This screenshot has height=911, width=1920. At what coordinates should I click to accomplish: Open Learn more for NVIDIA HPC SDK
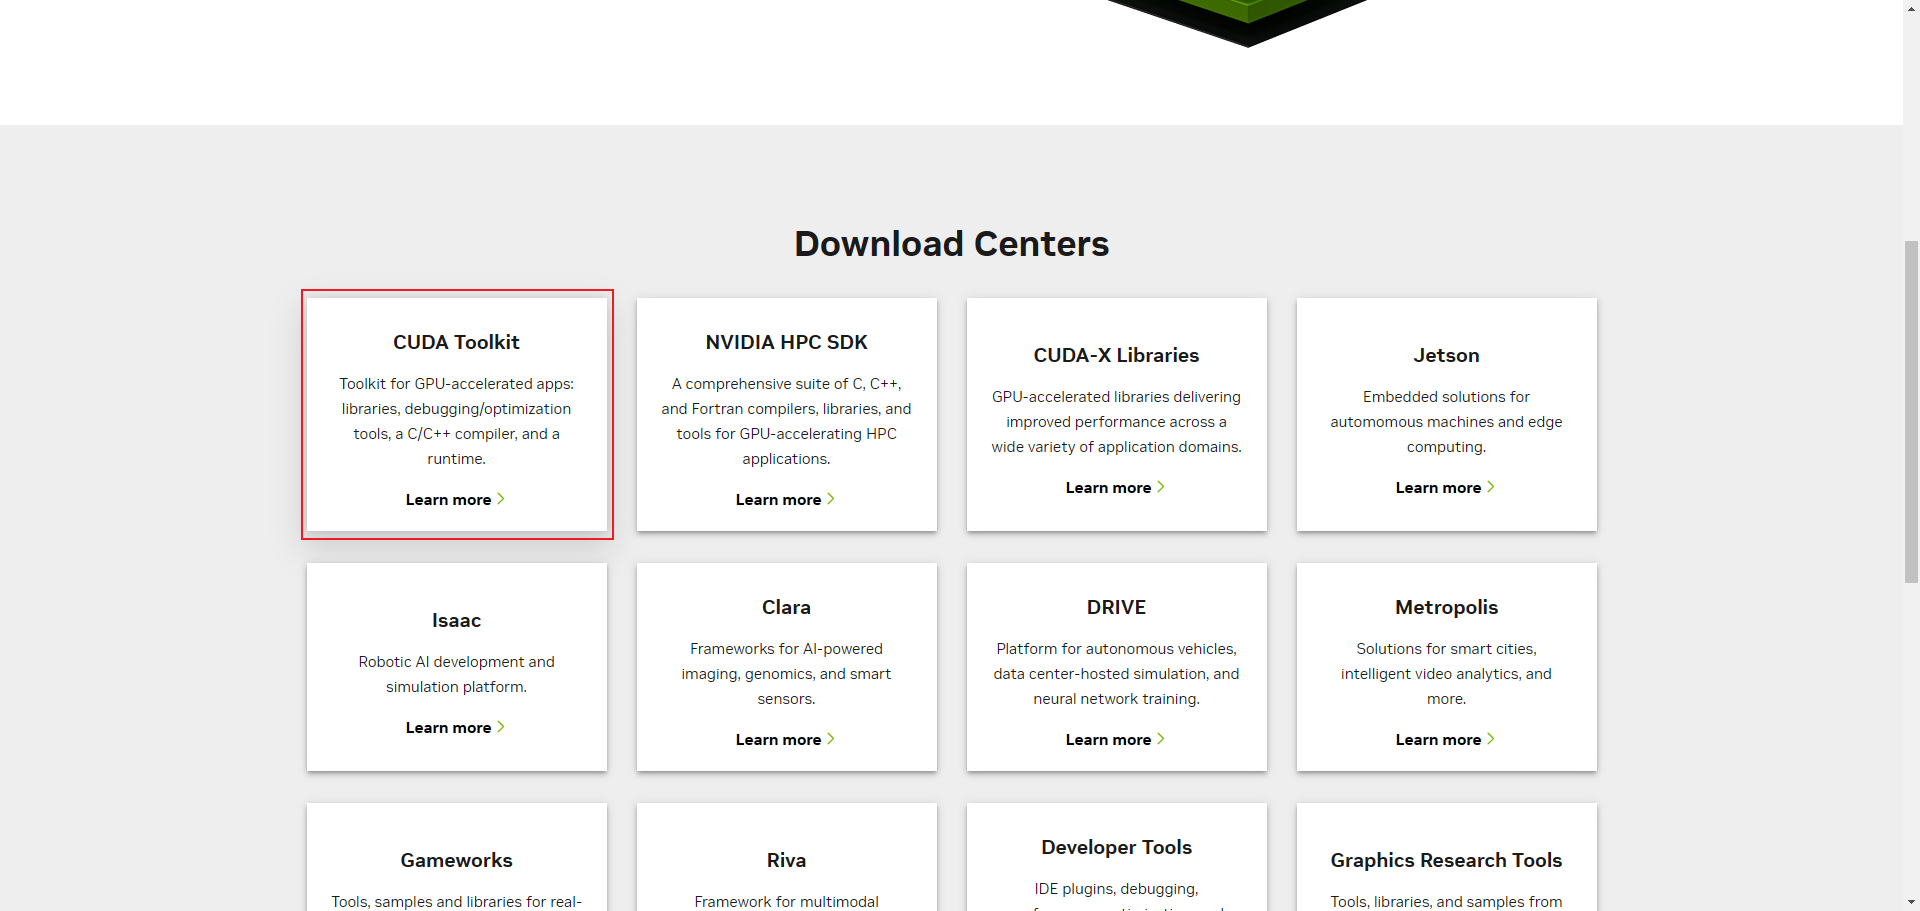[x=778, y=500]
